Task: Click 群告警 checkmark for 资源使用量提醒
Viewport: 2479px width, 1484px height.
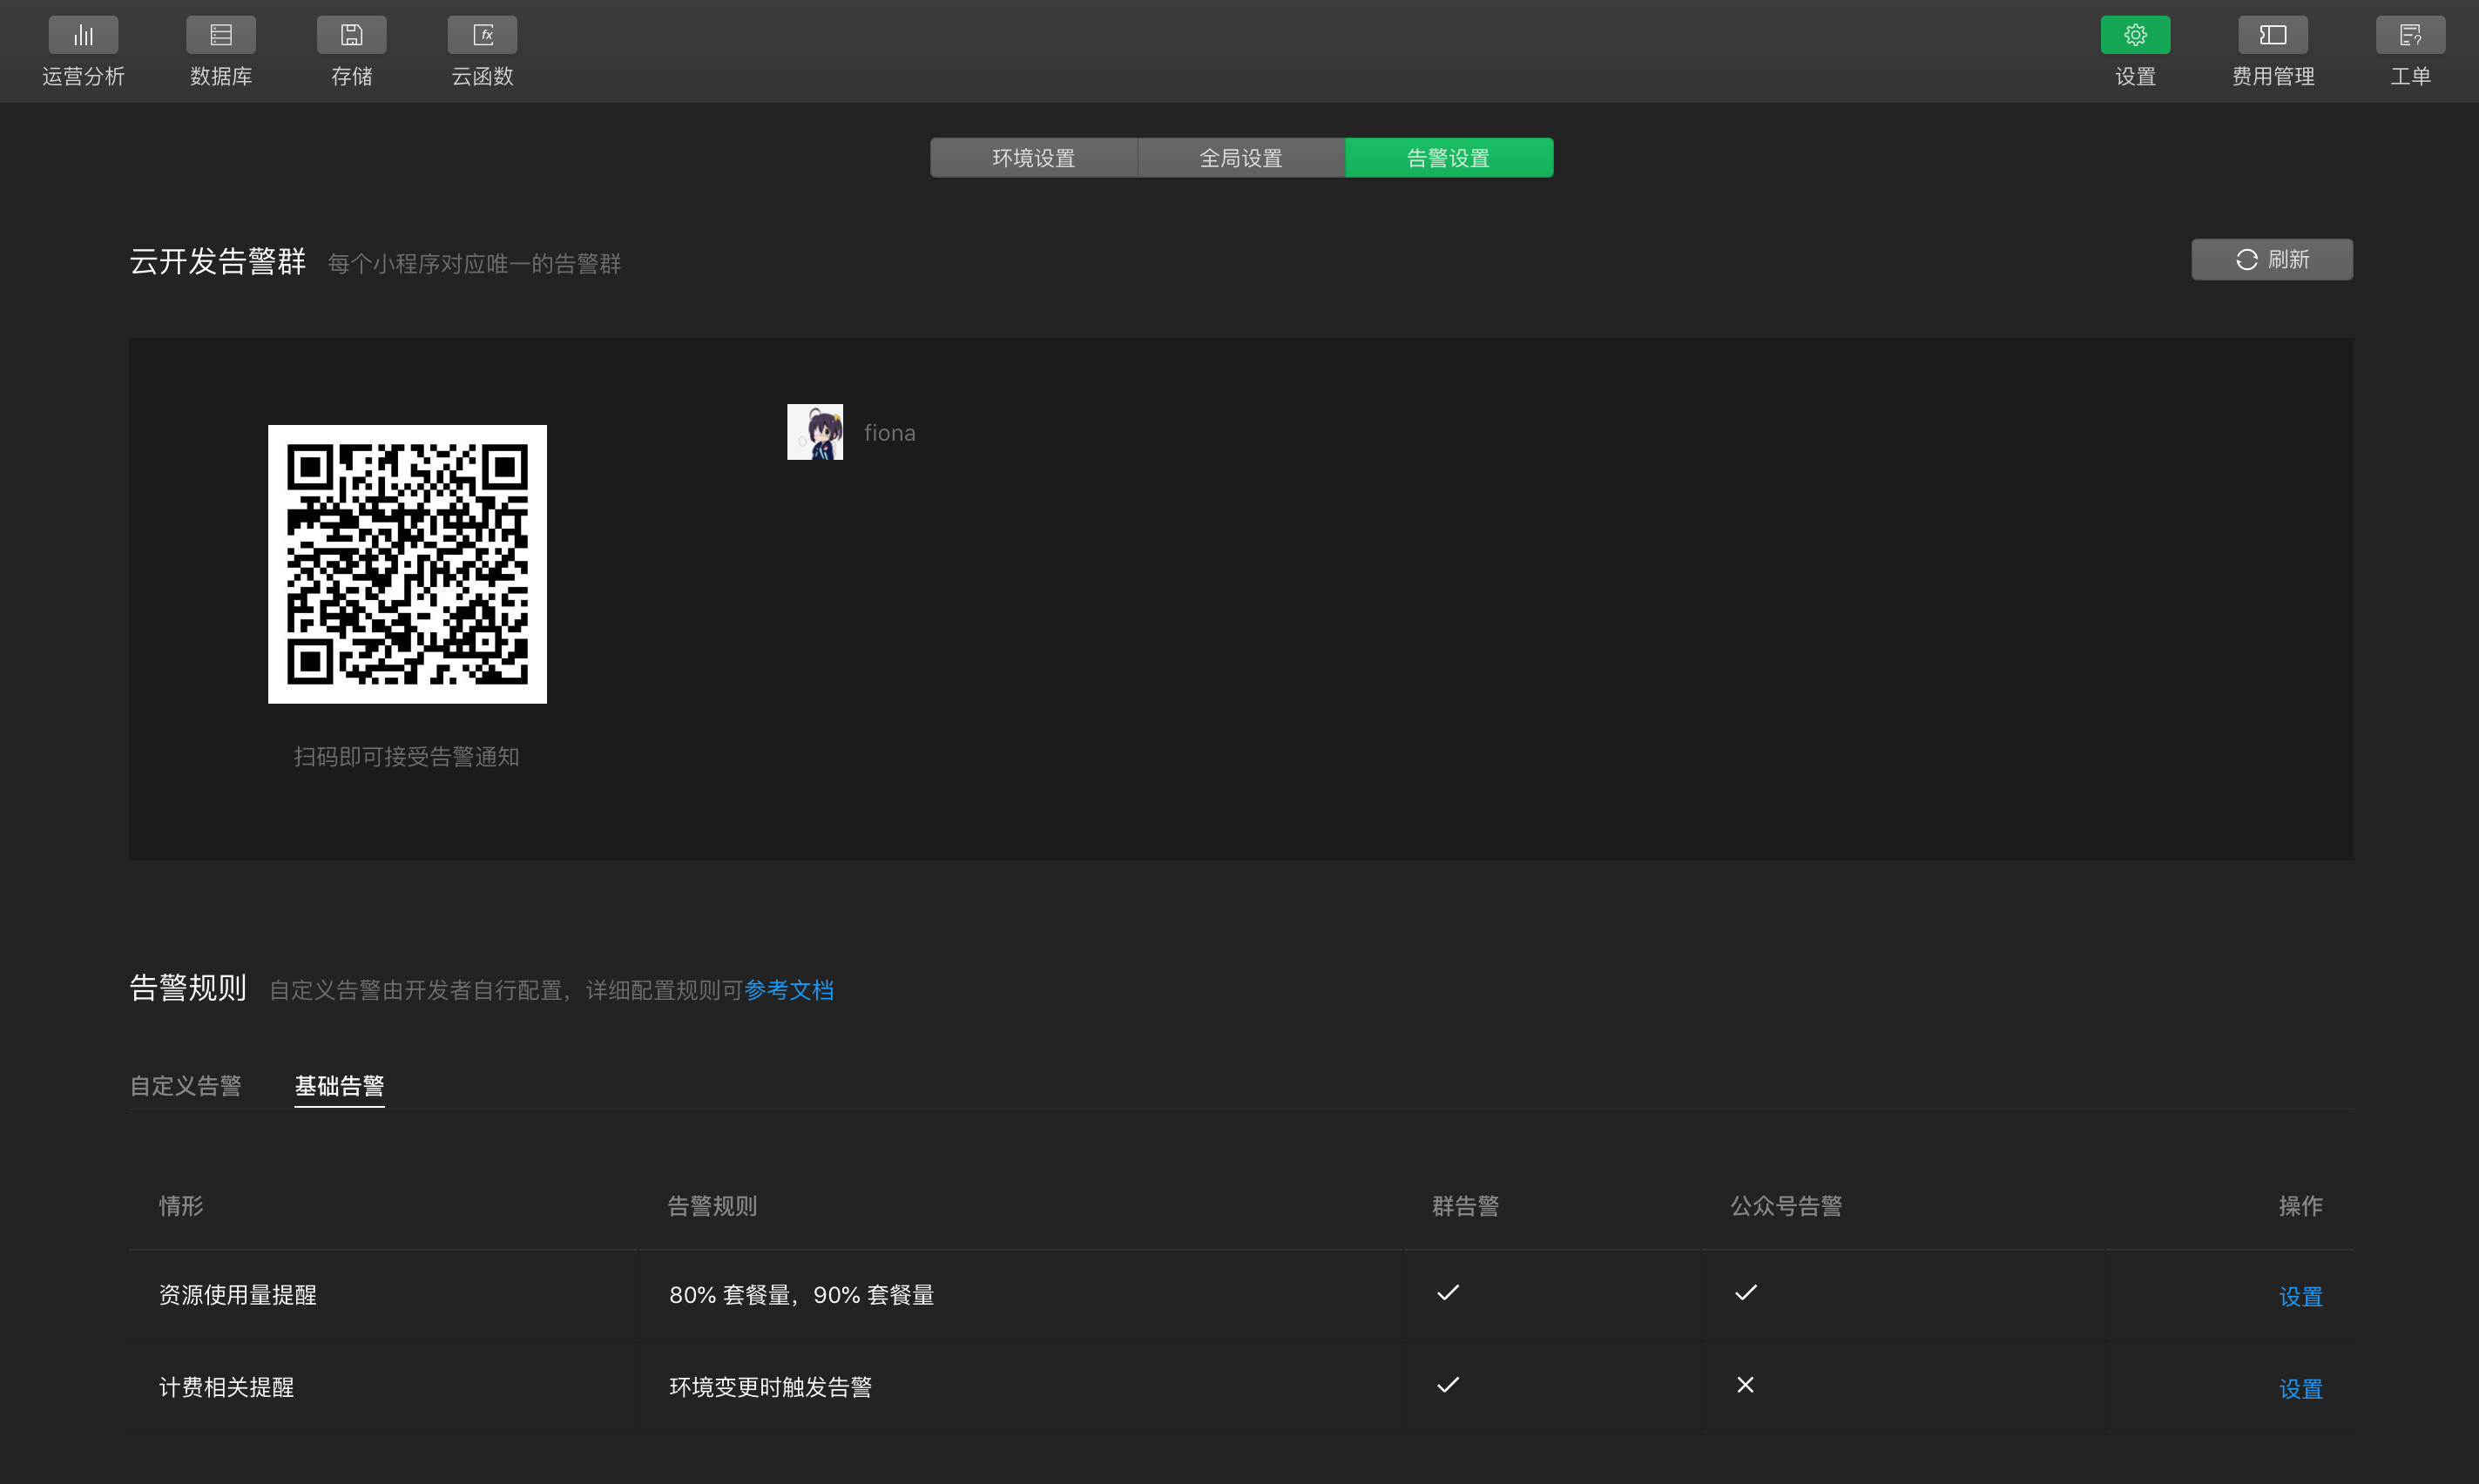Action: [x=1447, y=1293]
